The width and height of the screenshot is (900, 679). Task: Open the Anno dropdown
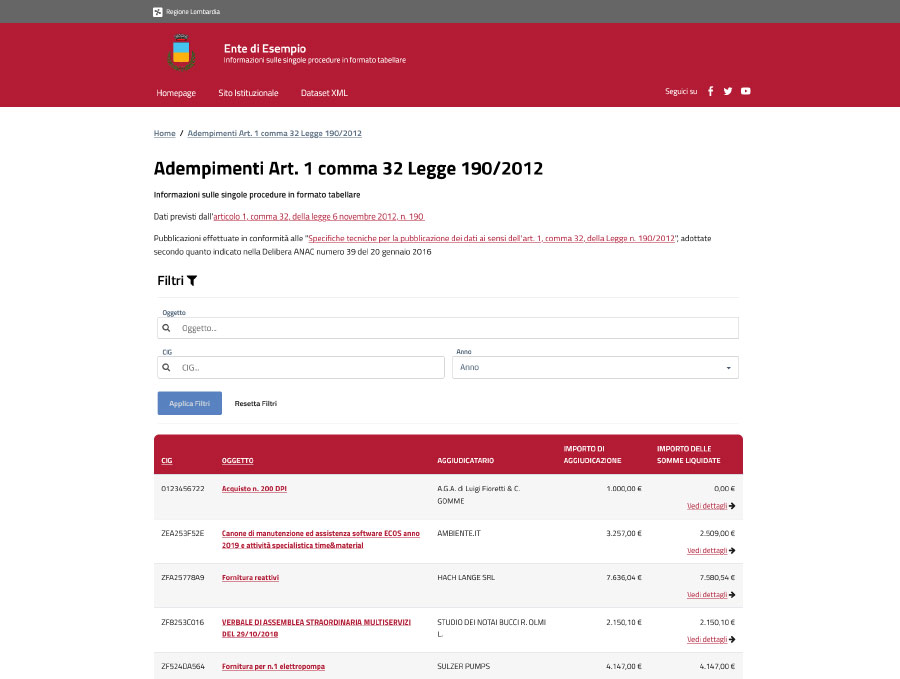click(595, 367)
